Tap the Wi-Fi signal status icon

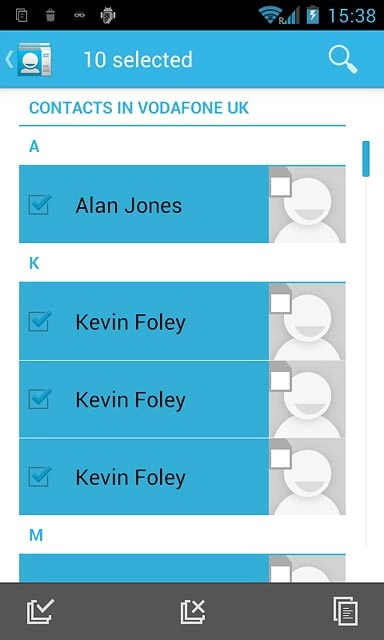click(269, 15)
